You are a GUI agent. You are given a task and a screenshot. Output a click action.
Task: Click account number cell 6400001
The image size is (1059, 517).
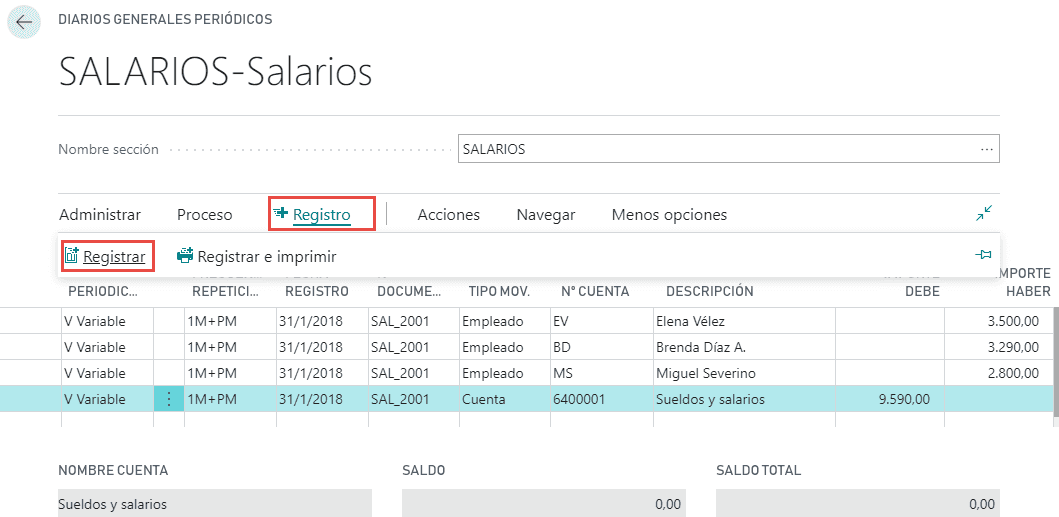[x=600, y=399]
